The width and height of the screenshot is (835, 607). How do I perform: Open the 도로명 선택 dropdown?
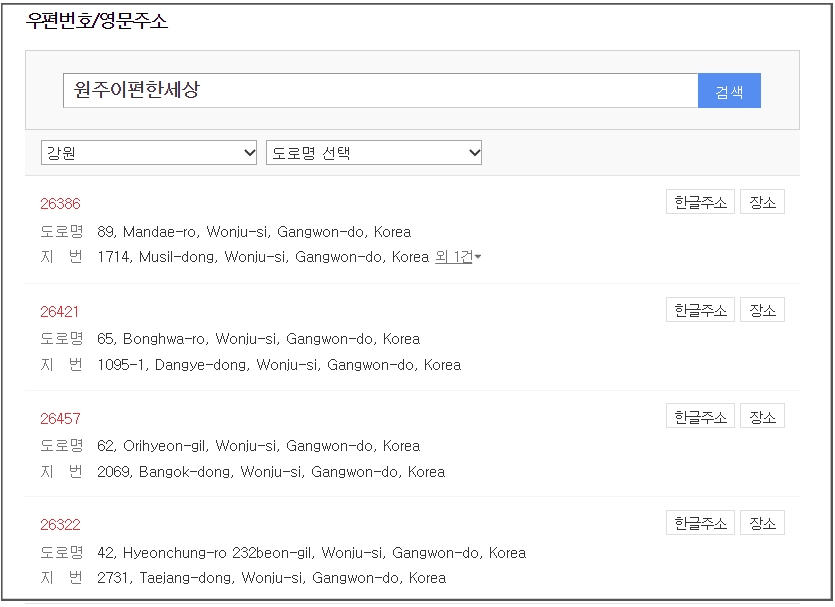374,153
